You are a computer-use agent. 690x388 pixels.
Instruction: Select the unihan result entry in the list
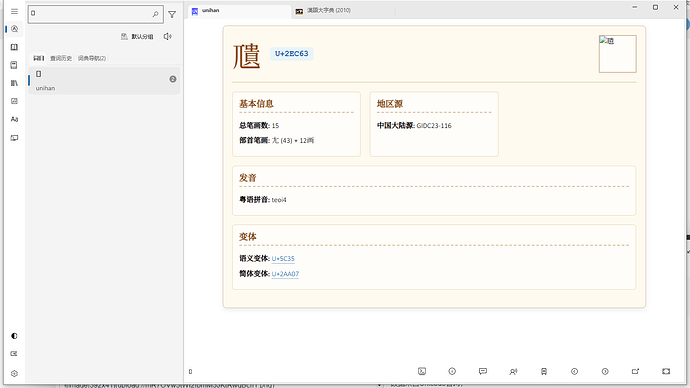(x=104, y=81)
